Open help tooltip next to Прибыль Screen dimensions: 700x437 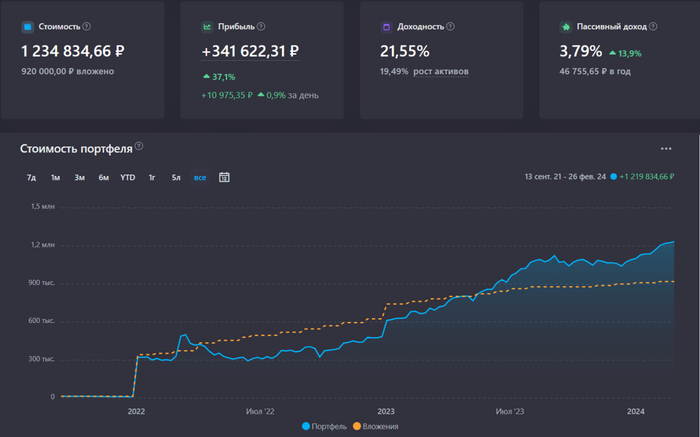tap(259, 26)
